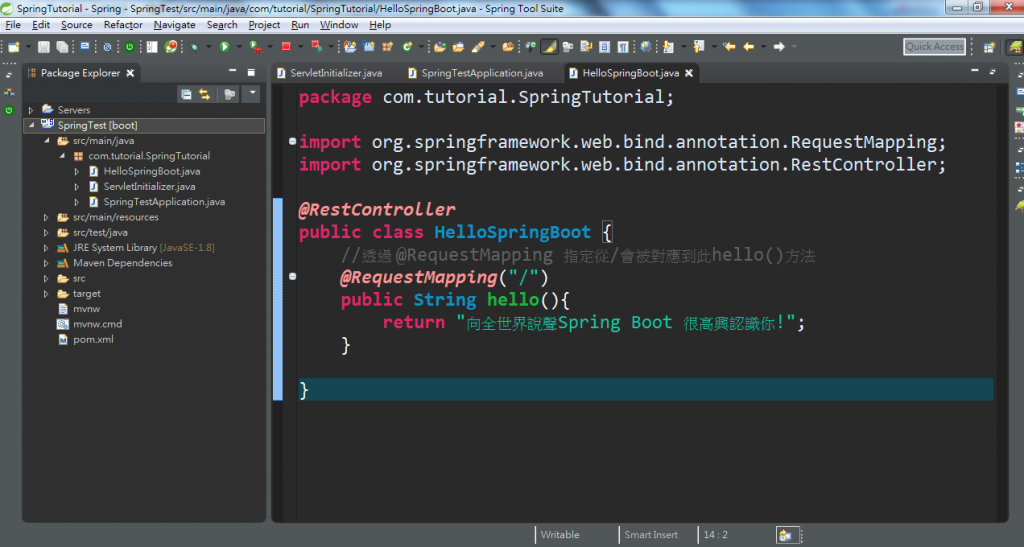The height and width of the screenshot is (547, 1024).
Task: Open the Navigate menu
Action: click(x=174, y=25)
